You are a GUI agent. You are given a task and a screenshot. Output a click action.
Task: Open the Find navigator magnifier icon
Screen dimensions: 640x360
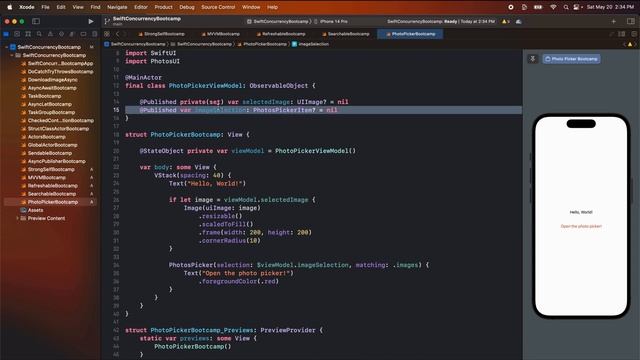[39, 34]
